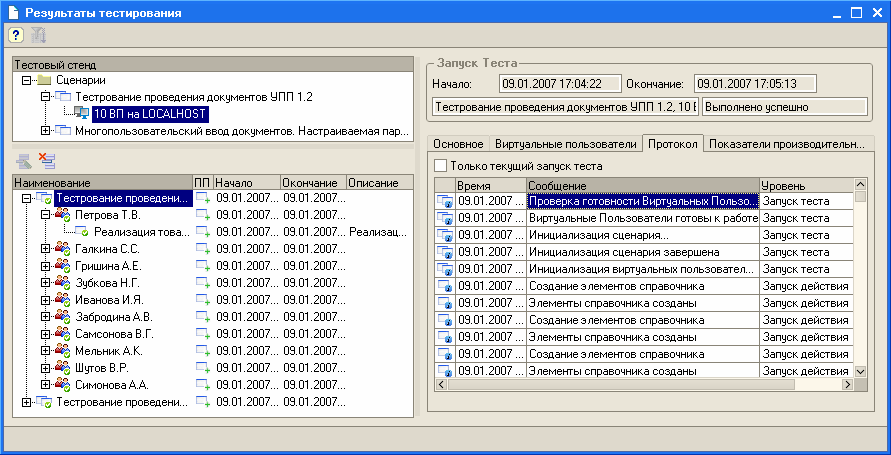Collapse the Петрова Т.В. node

pos(45,215)
